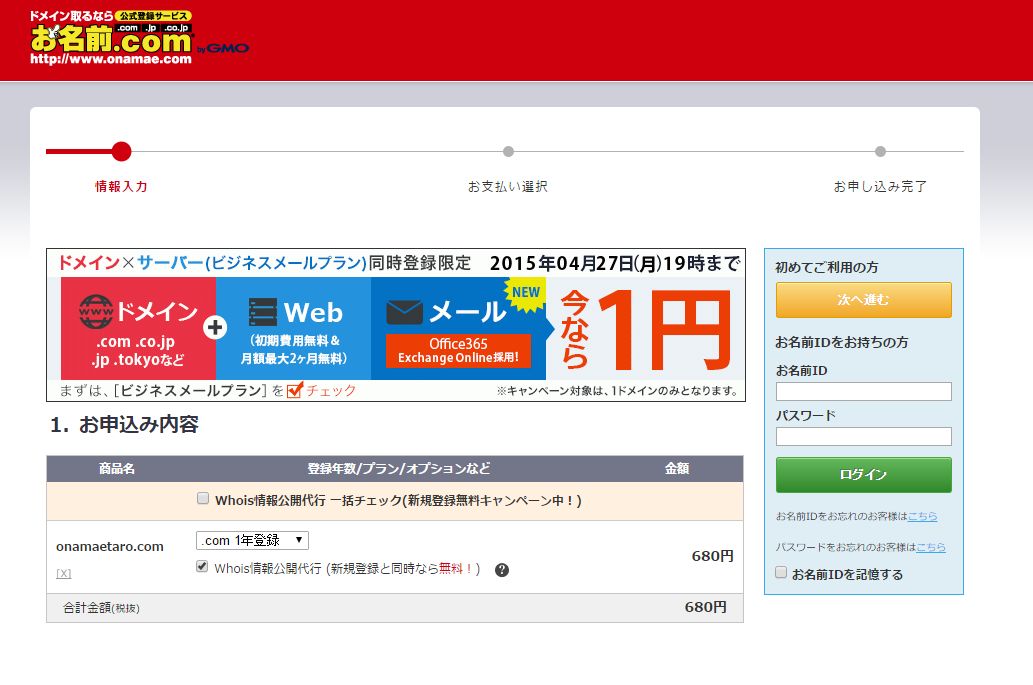Tick the お名前IDを記憶する checkbox
The height and width of the screenshot is (685, 1033).
tap(781, 572)
